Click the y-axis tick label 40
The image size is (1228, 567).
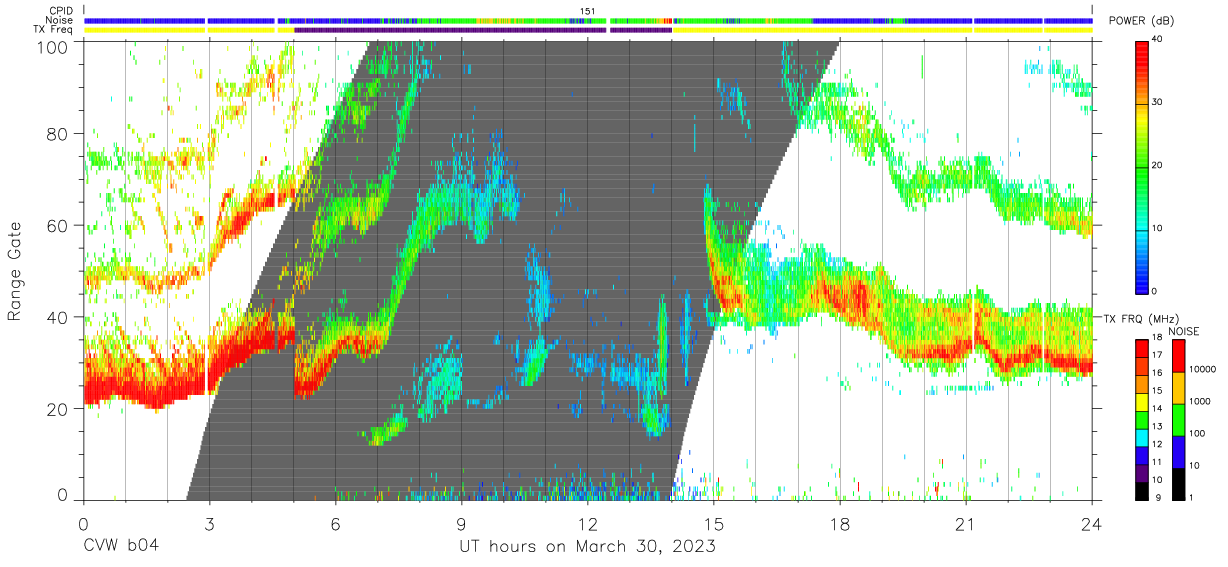tap(58, 317)
